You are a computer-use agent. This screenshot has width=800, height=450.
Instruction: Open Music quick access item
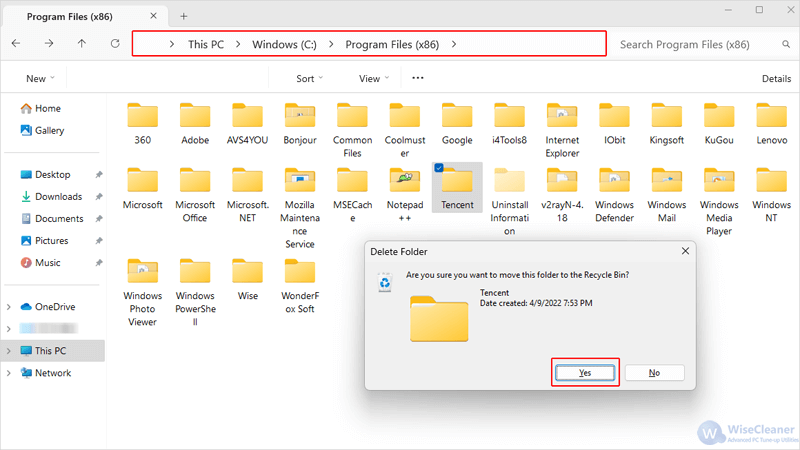40,262
